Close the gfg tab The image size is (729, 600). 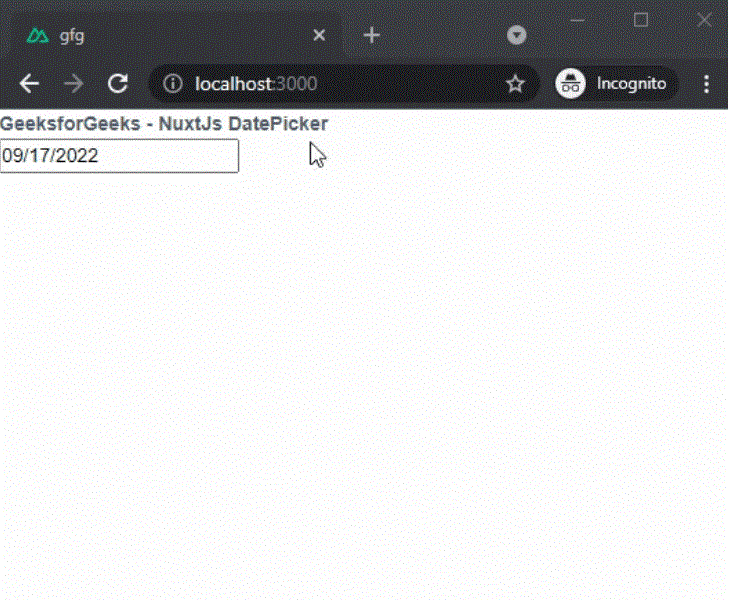point(319,35)
